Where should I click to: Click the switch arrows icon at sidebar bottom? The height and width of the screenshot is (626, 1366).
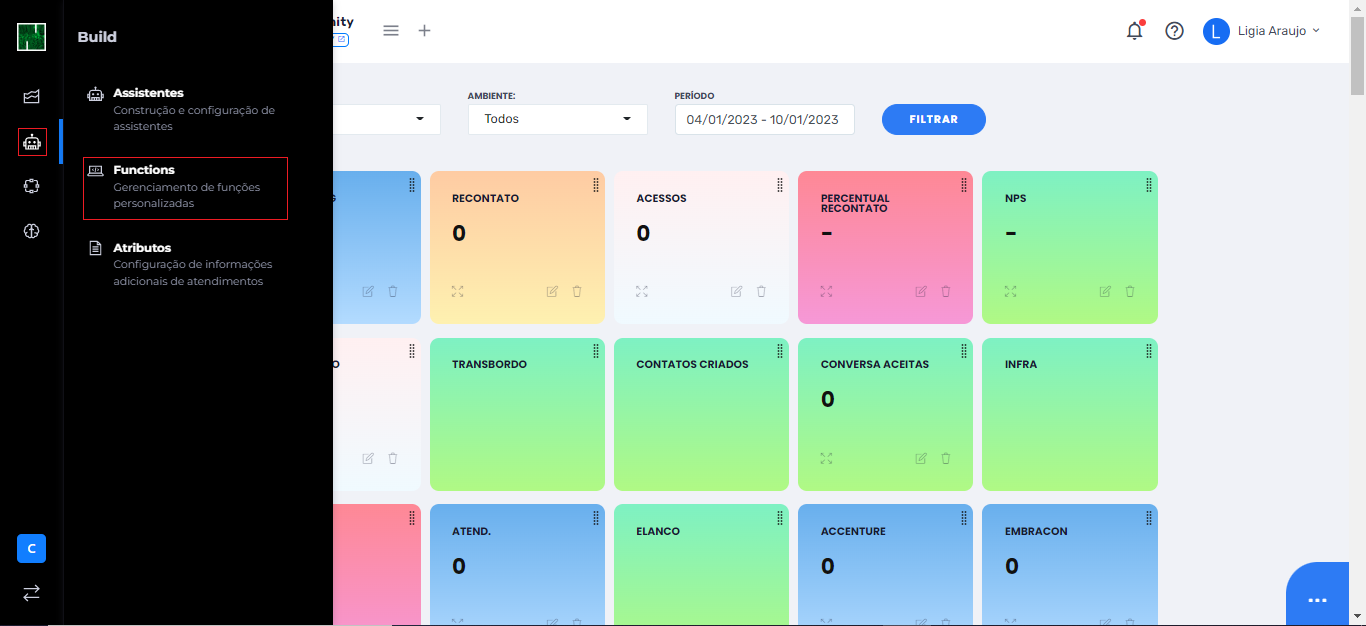(x=32, y=592)
